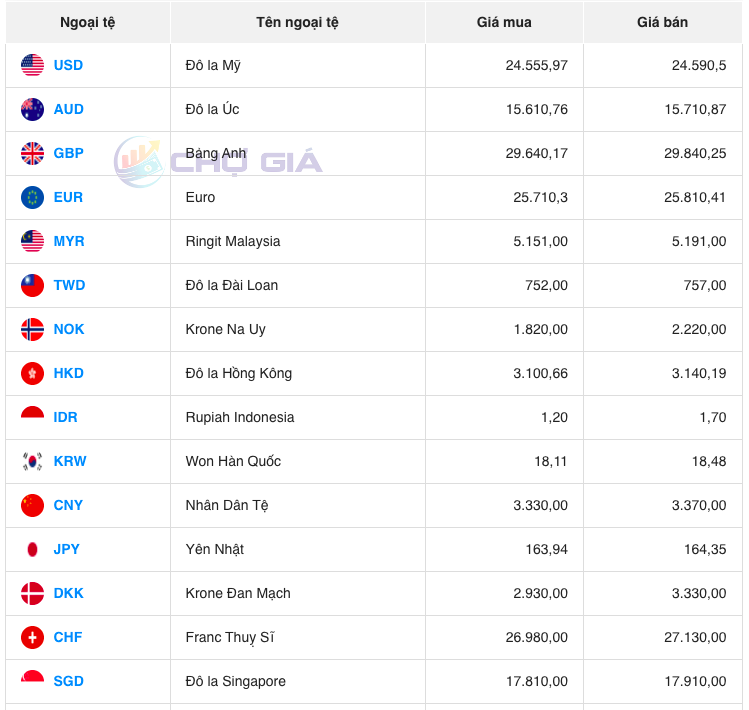Click the Euro buy price 25.710,3
This screenshot has height=710, width=749.
pos(540,197)
